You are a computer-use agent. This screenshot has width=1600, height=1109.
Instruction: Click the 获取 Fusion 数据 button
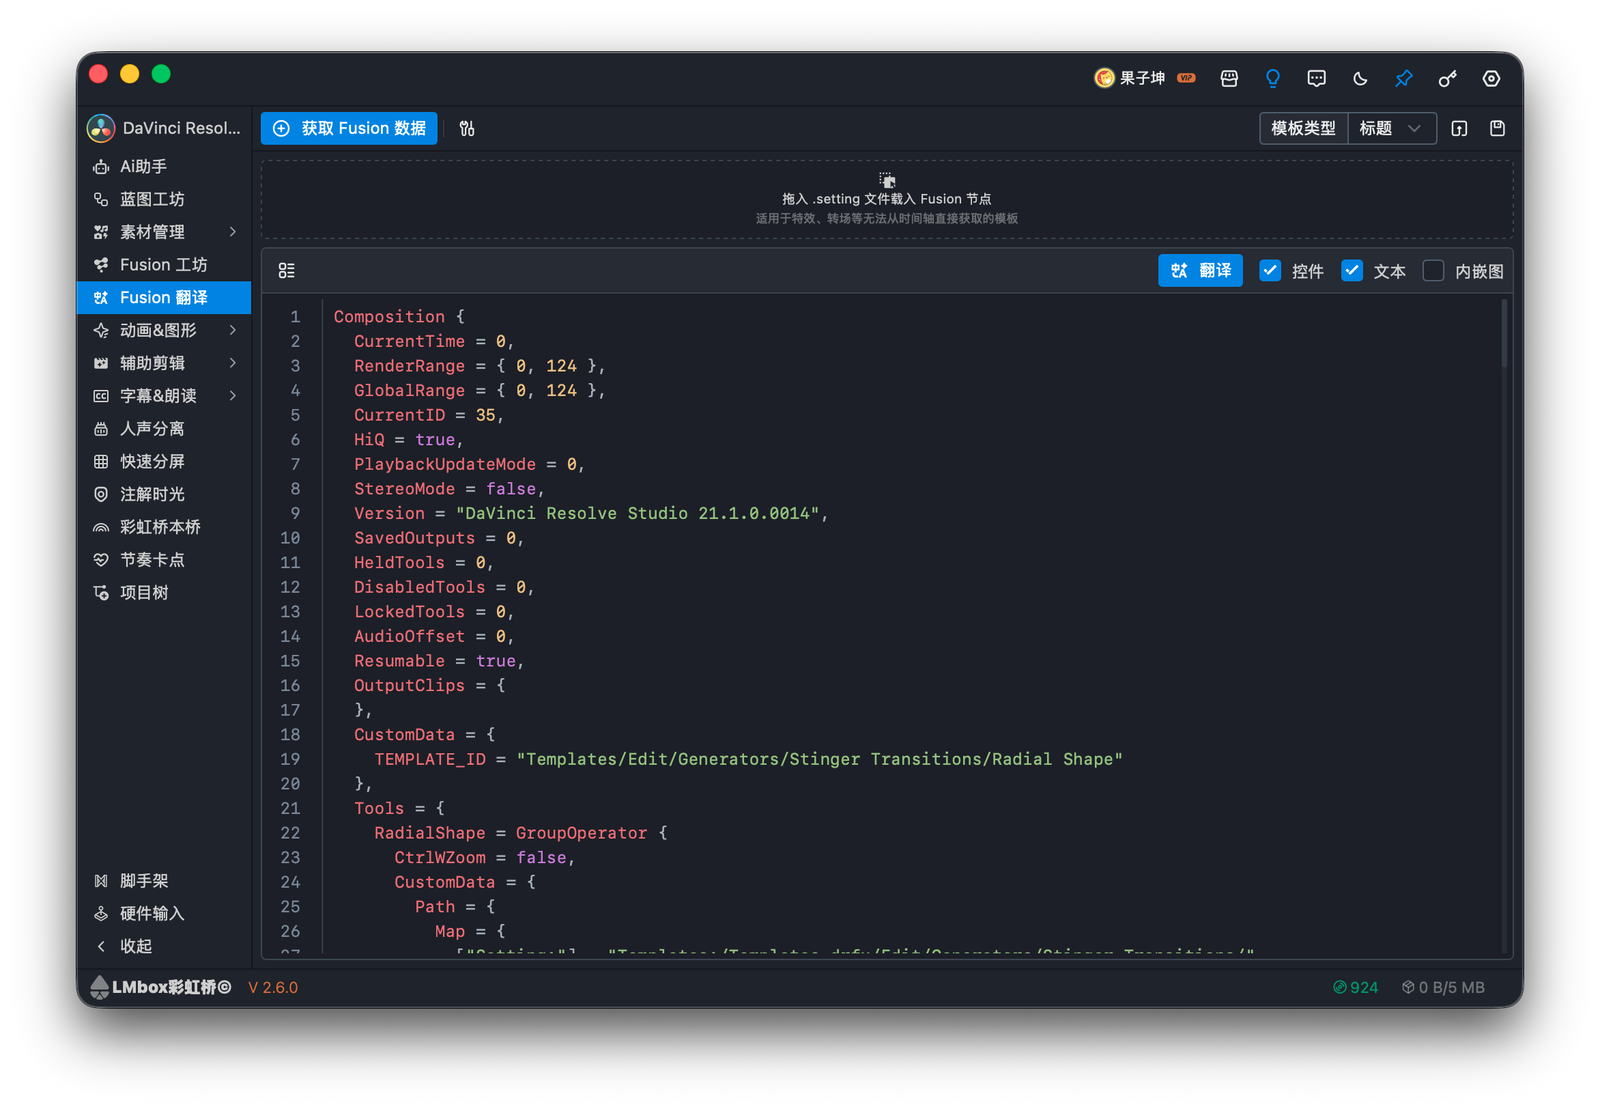[349, 128]
